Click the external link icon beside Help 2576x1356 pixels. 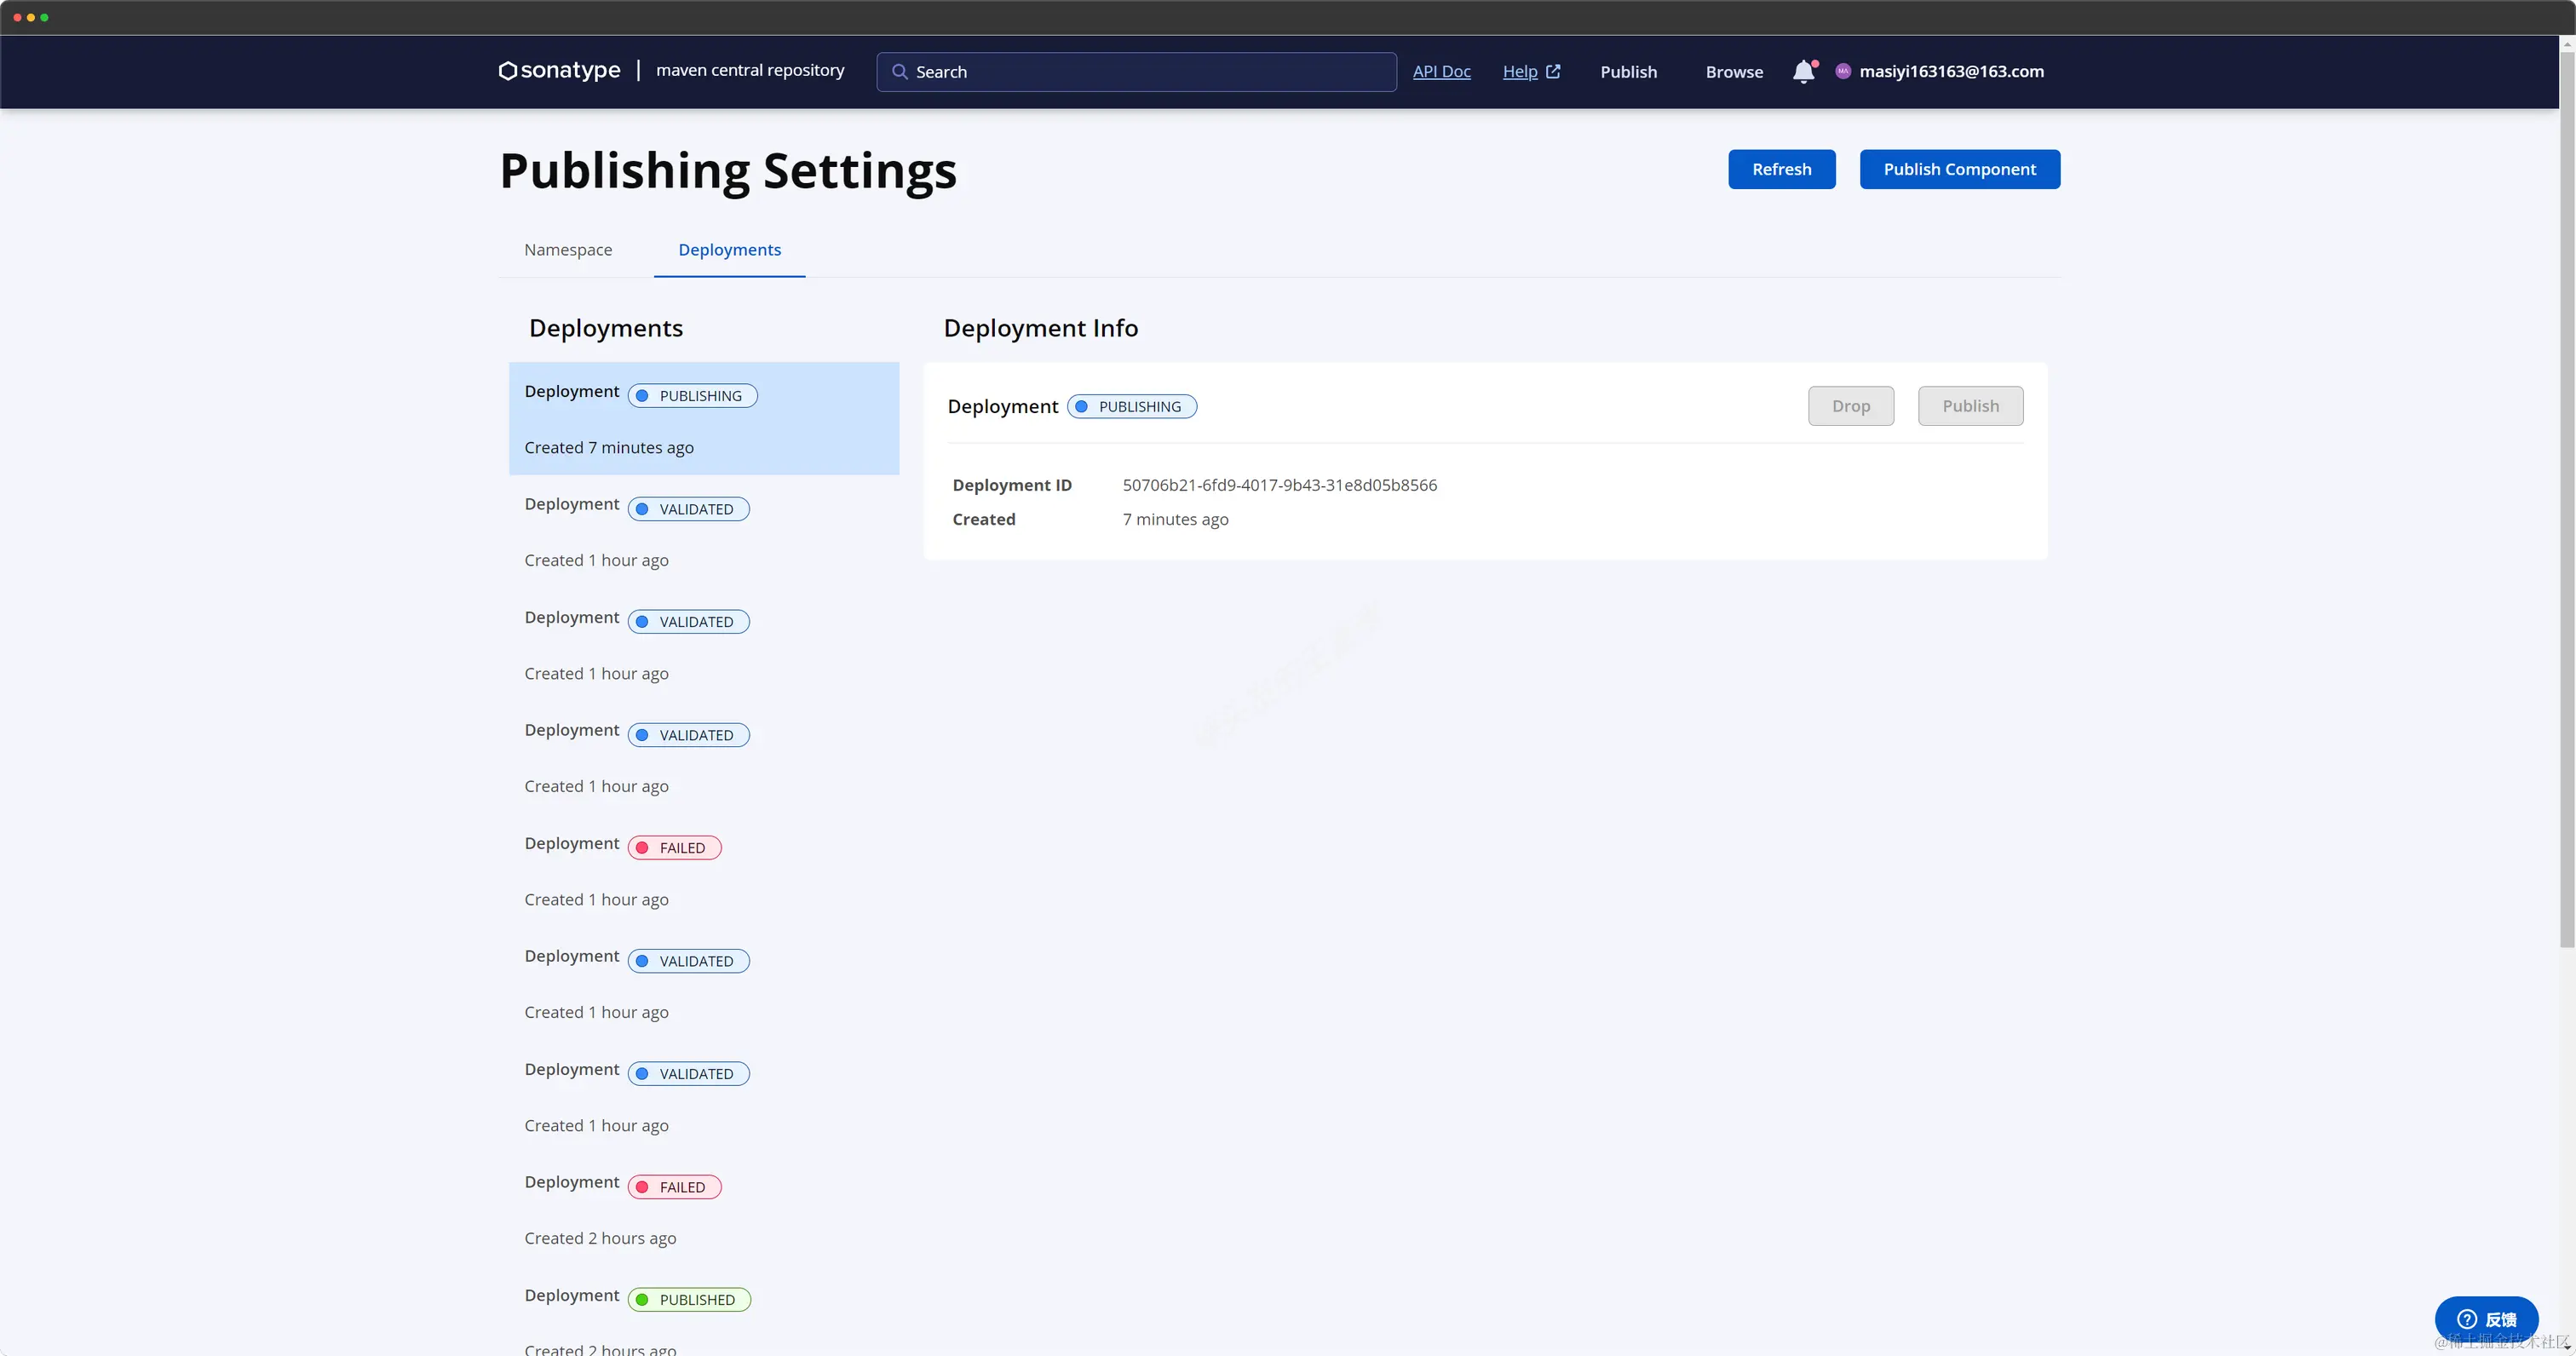[x=1553, y=71]
